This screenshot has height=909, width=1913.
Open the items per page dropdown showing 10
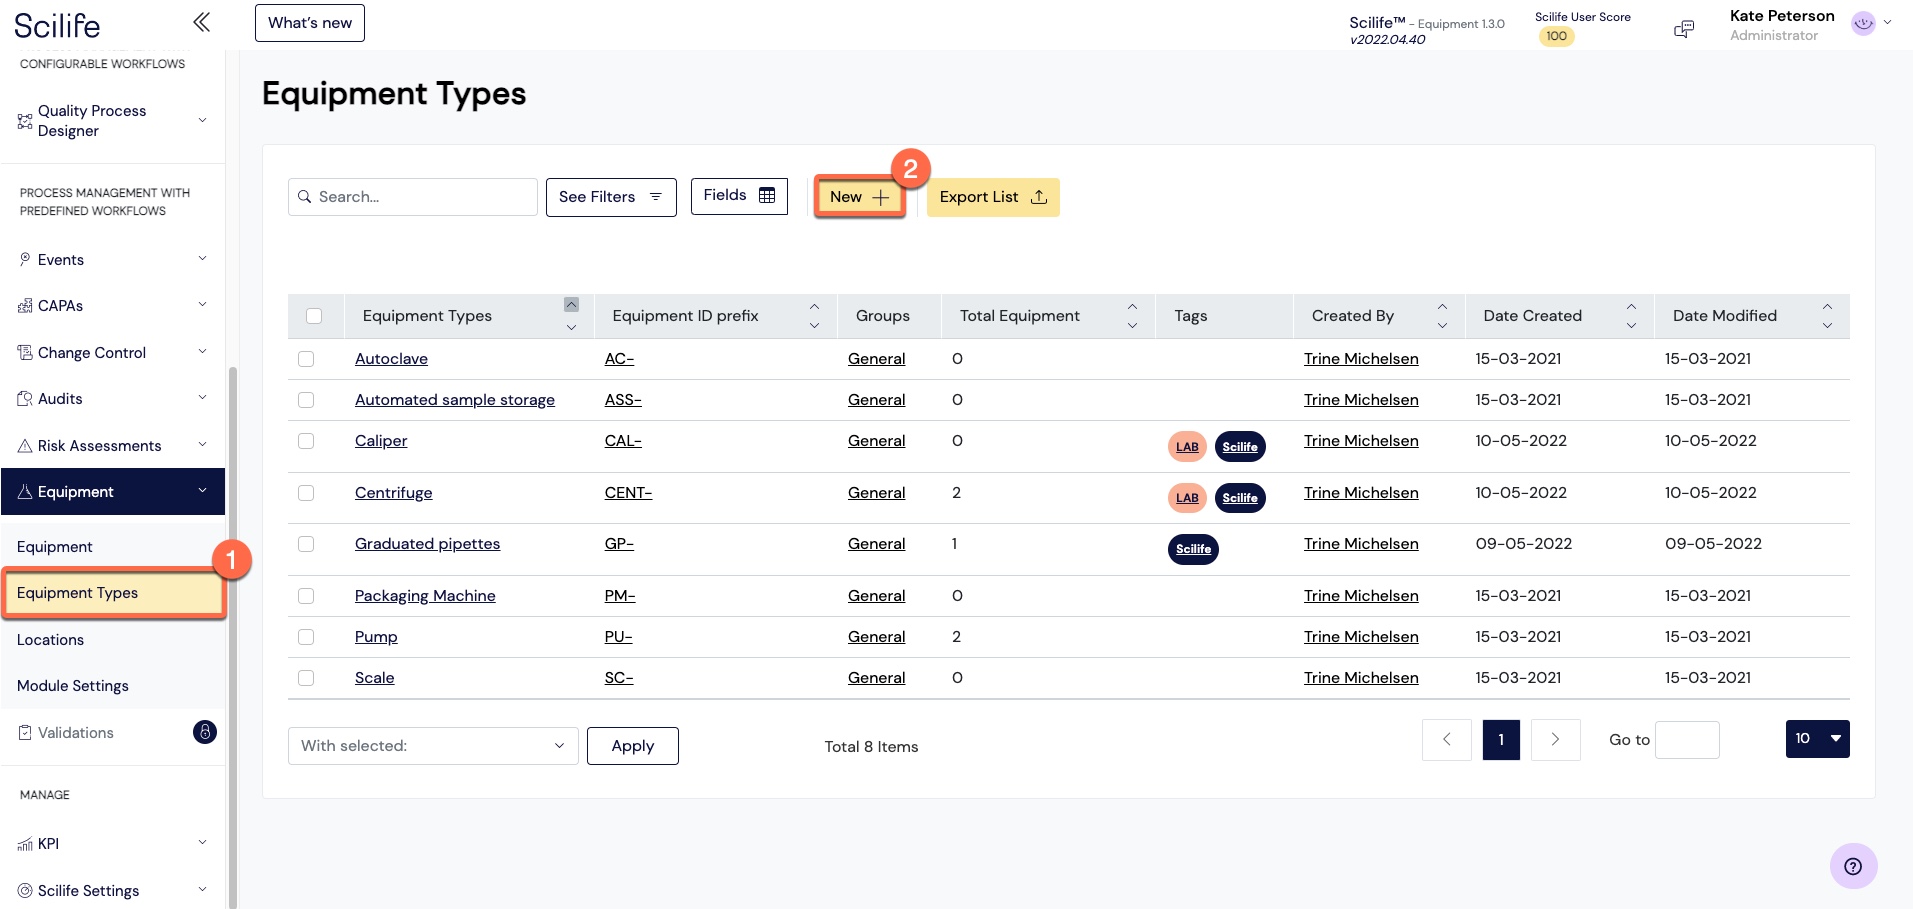1817,739
